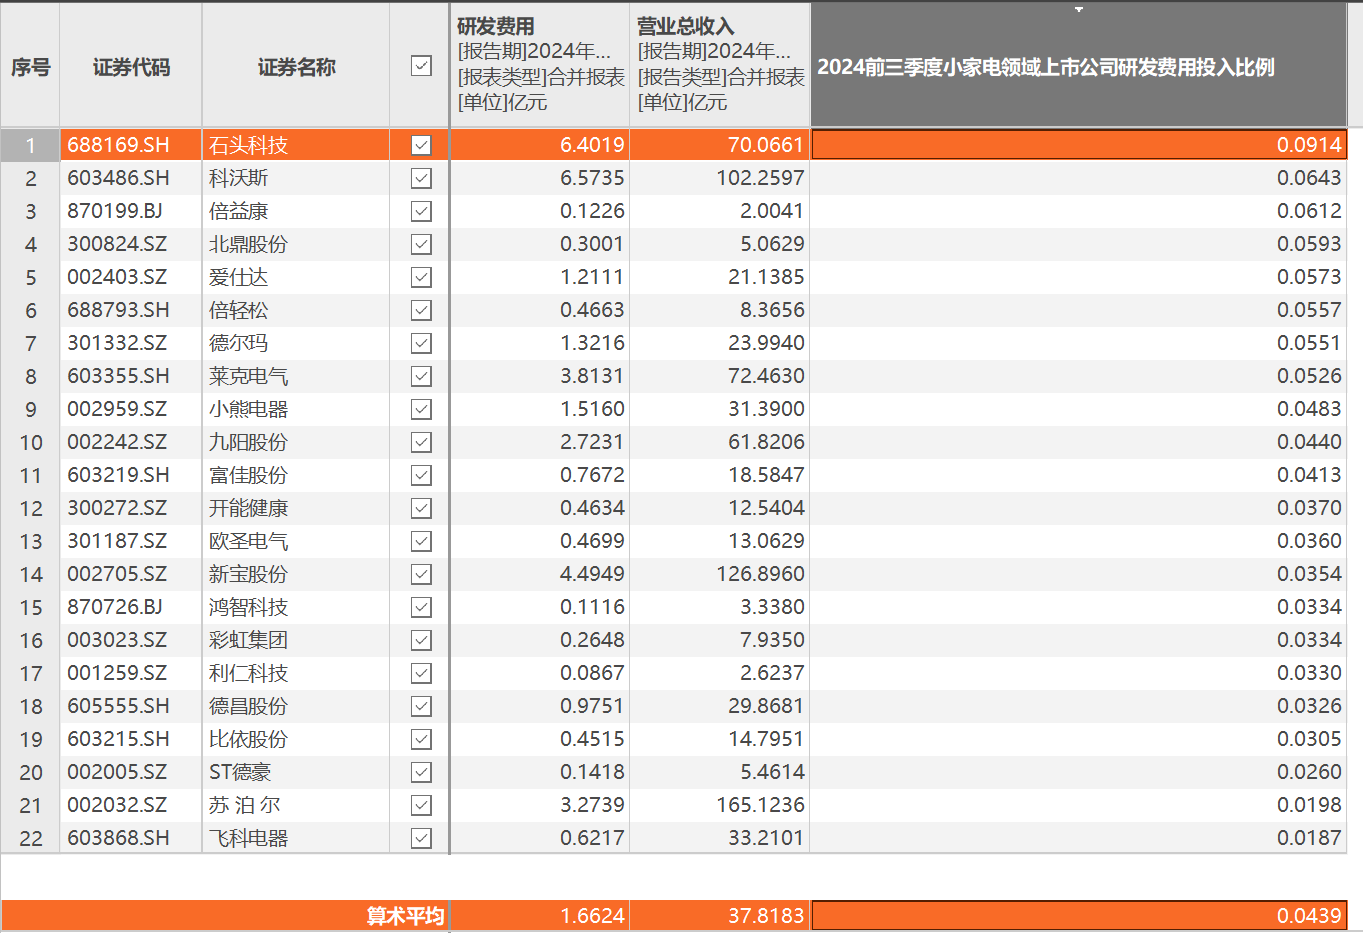Toggle checkbox next to 小熊电器
The height and width of the screenshot is (933, 1363).
point(421,409)
